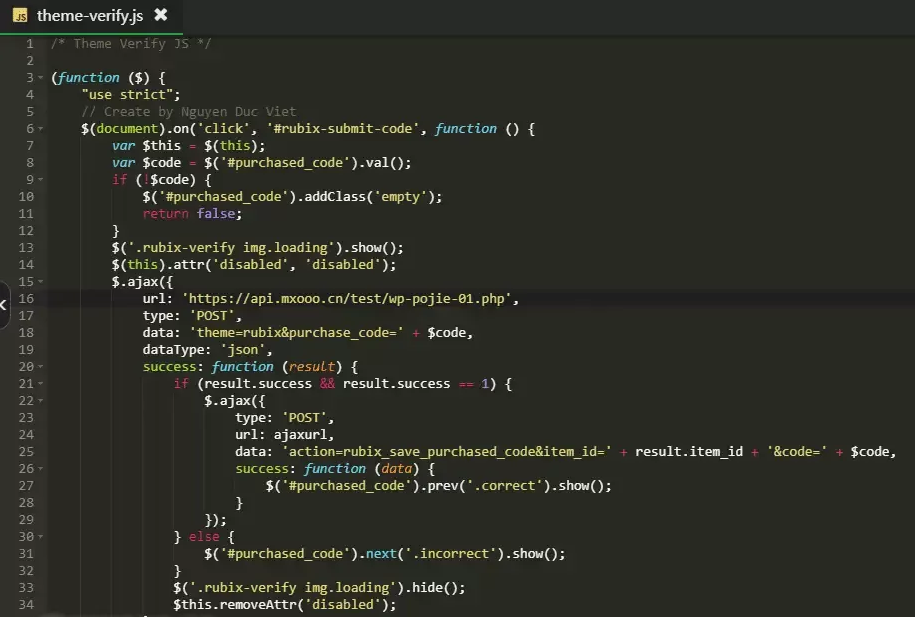Fold the click handler at line 6
The width and height of the screenshot is (915, 617).
click(41, 129)
